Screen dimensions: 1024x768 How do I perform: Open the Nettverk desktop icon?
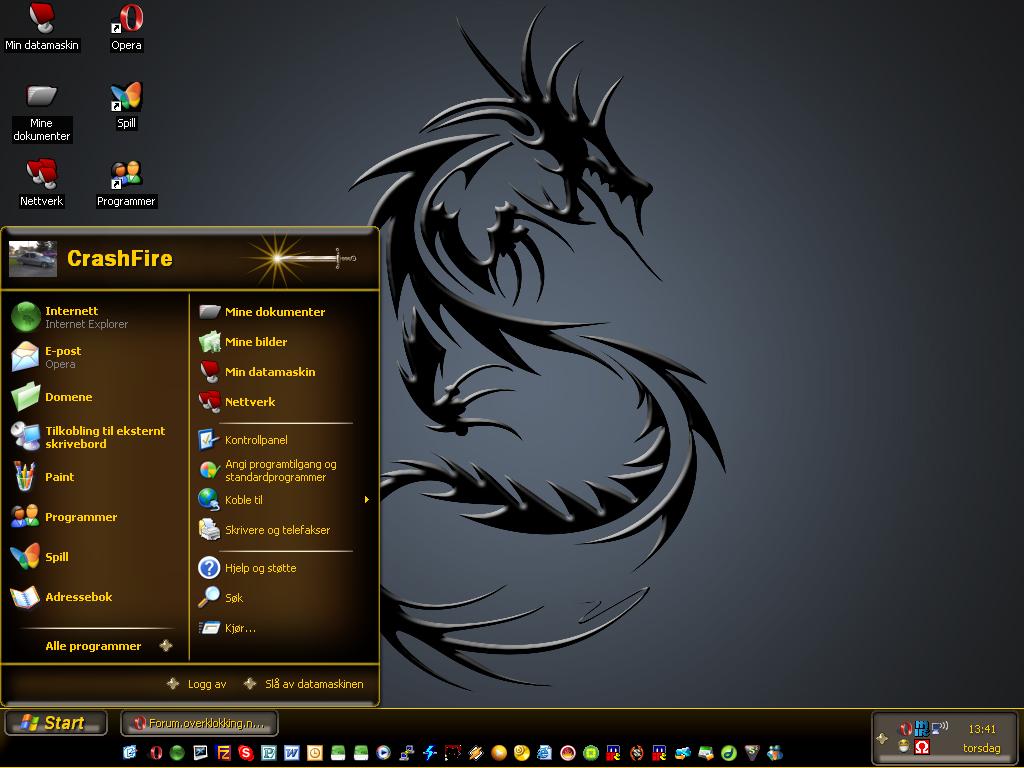tap(42, 183)
